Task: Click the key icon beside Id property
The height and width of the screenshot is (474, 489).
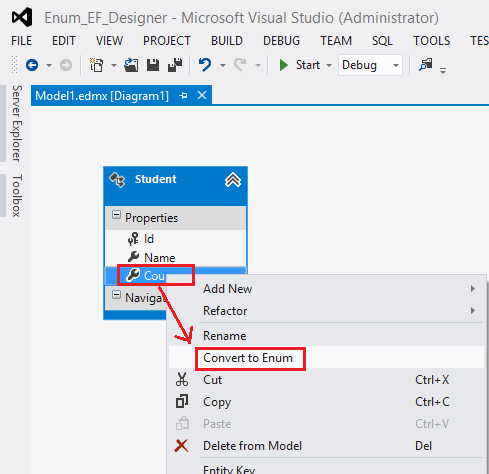Action: click(x=133, y=239)
